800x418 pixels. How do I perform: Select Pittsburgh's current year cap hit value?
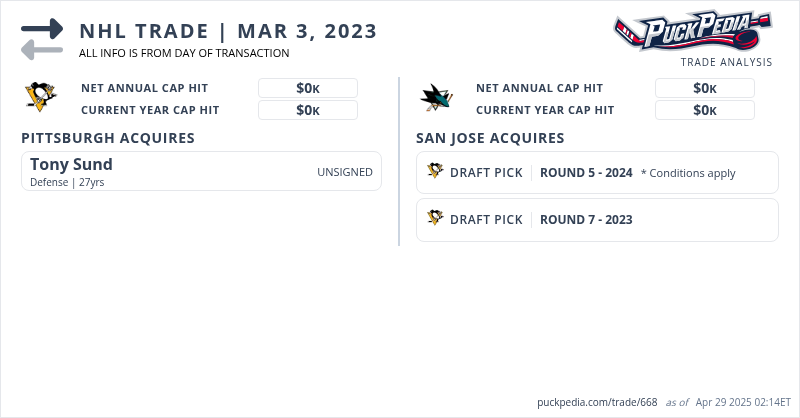tap(308, 110)
